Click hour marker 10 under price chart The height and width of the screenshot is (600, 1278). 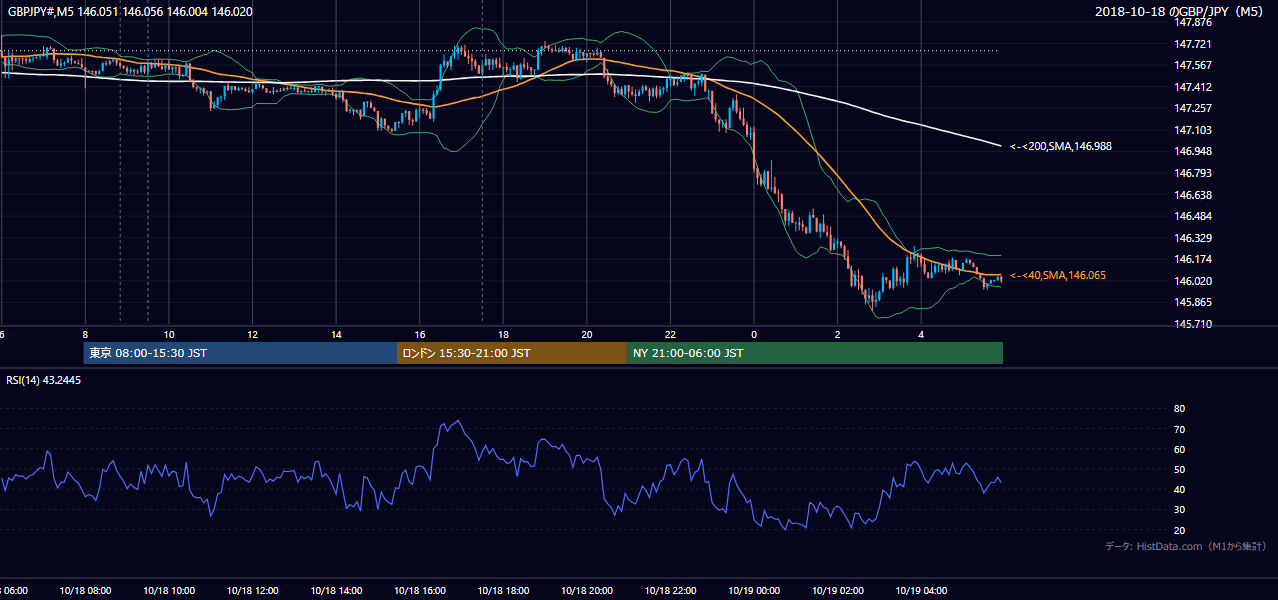pyautogui.click(x=169, y=334)
